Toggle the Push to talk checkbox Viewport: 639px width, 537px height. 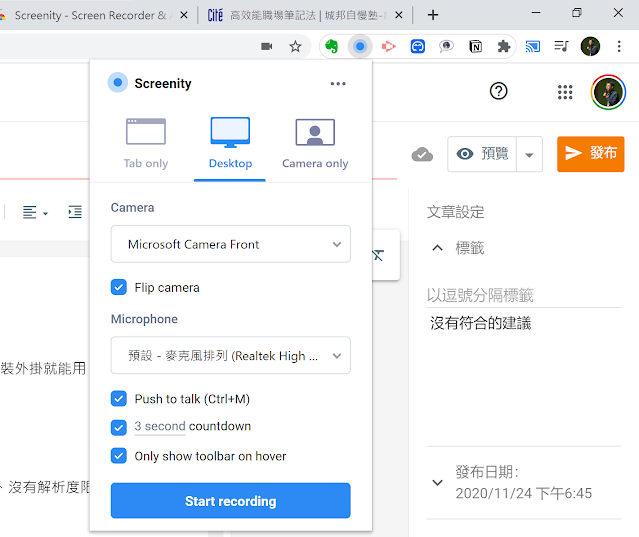pyautogui.click(x=119, y=399)
